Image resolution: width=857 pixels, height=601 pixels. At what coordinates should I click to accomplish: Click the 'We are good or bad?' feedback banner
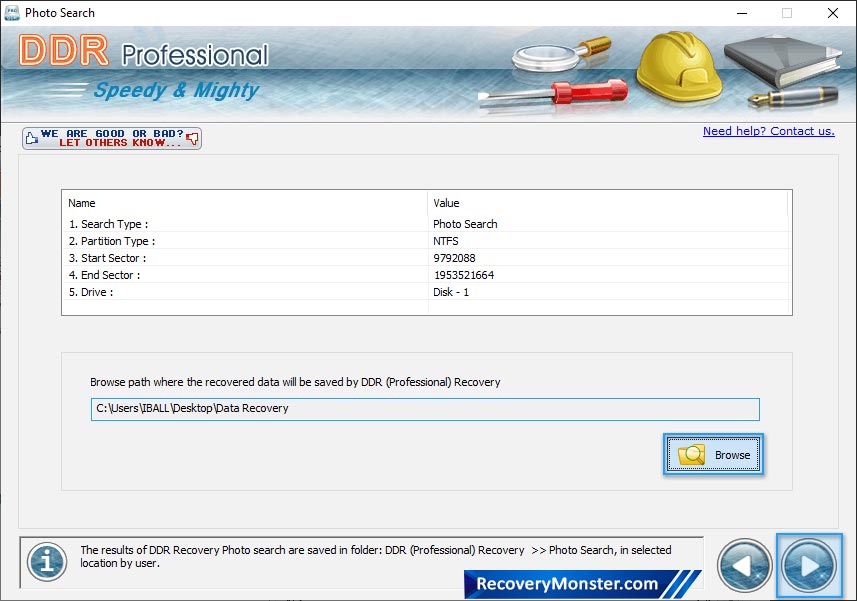[112, 138]
